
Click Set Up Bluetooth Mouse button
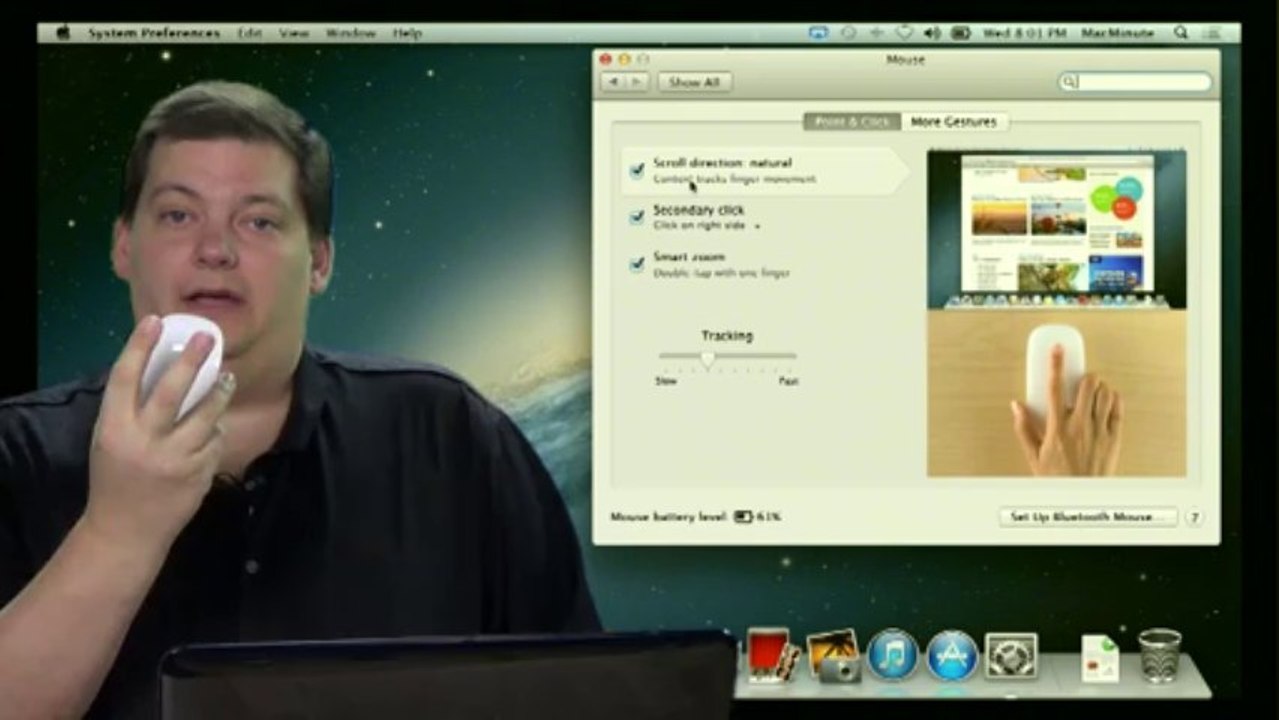pos(1088,517)
